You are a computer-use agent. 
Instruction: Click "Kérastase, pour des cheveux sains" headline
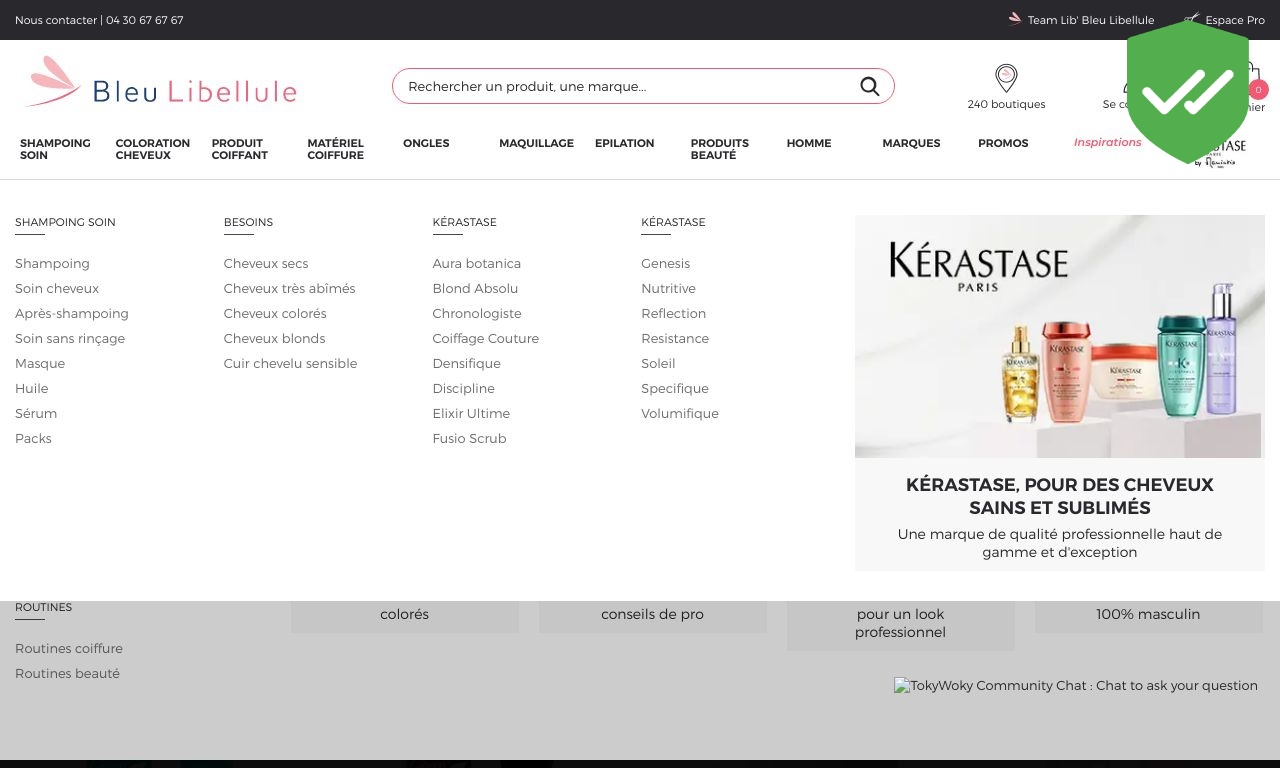tap(1060, 496)
